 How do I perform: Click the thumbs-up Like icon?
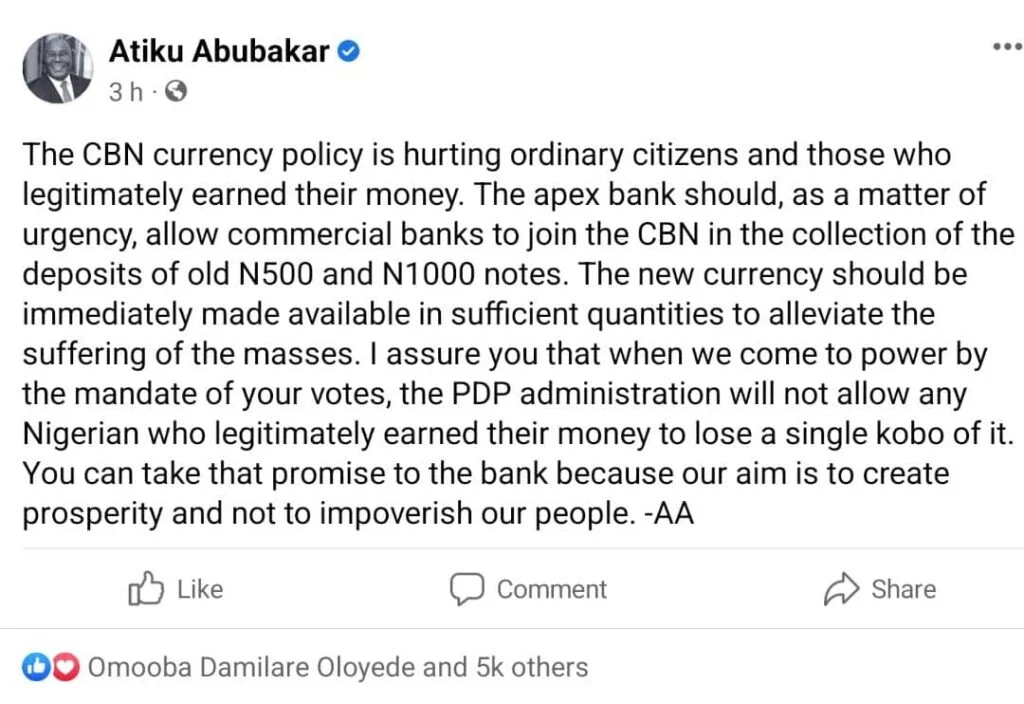pos(146,589)
